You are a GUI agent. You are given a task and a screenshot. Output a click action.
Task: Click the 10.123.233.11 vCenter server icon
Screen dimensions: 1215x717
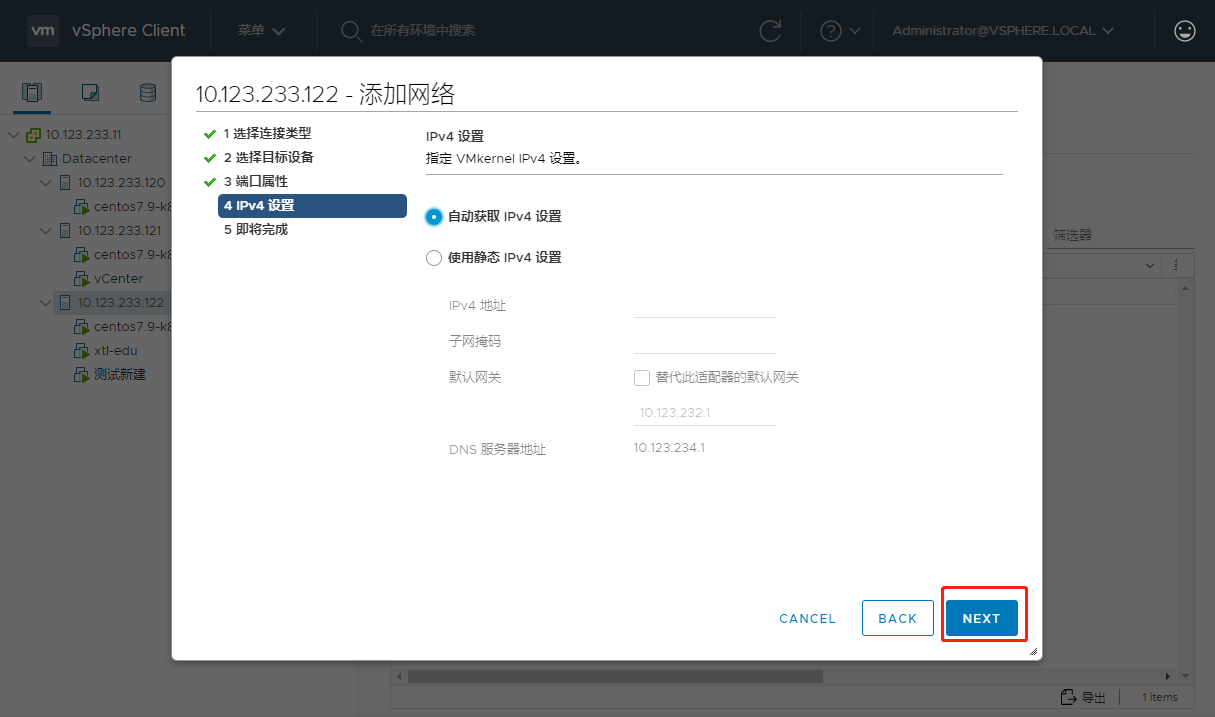pyautogui.click(x=33, y=135)
